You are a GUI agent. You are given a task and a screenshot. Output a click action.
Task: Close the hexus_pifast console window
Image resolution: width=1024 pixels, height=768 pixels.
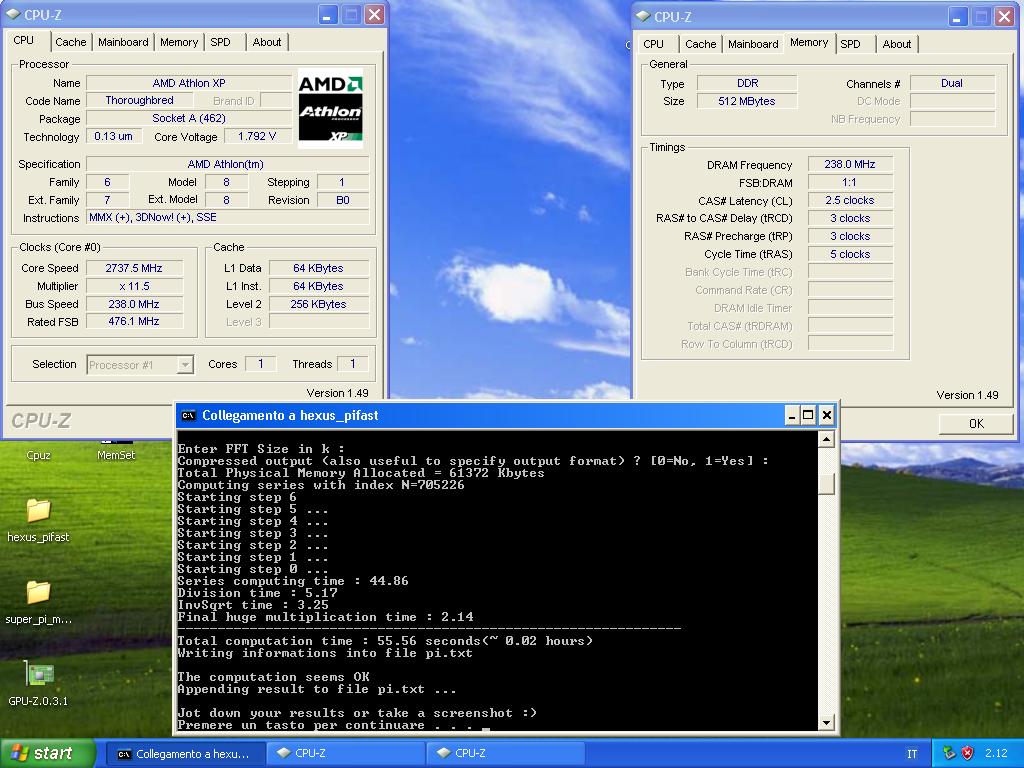tap(826, 415)
